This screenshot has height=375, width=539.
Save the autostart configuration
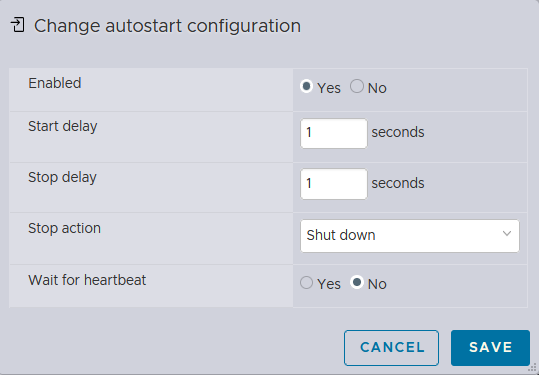tap(491, 348)
